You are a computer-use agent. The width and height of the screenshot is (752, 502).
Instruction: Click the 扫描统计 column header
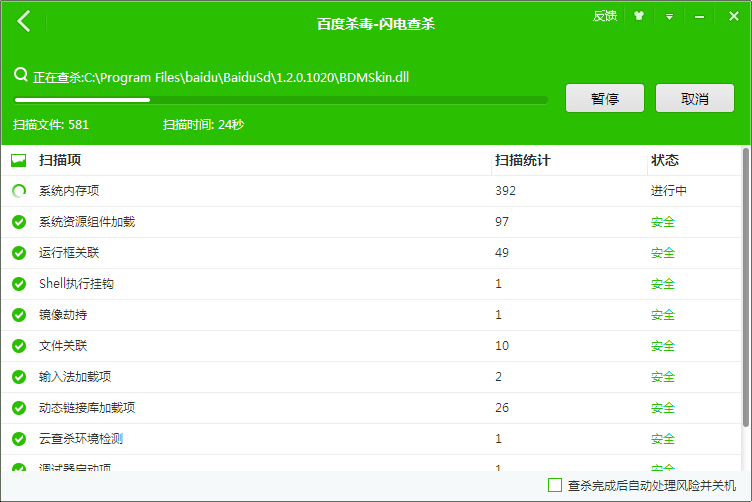pyautogui.click(x=522, y=160)
